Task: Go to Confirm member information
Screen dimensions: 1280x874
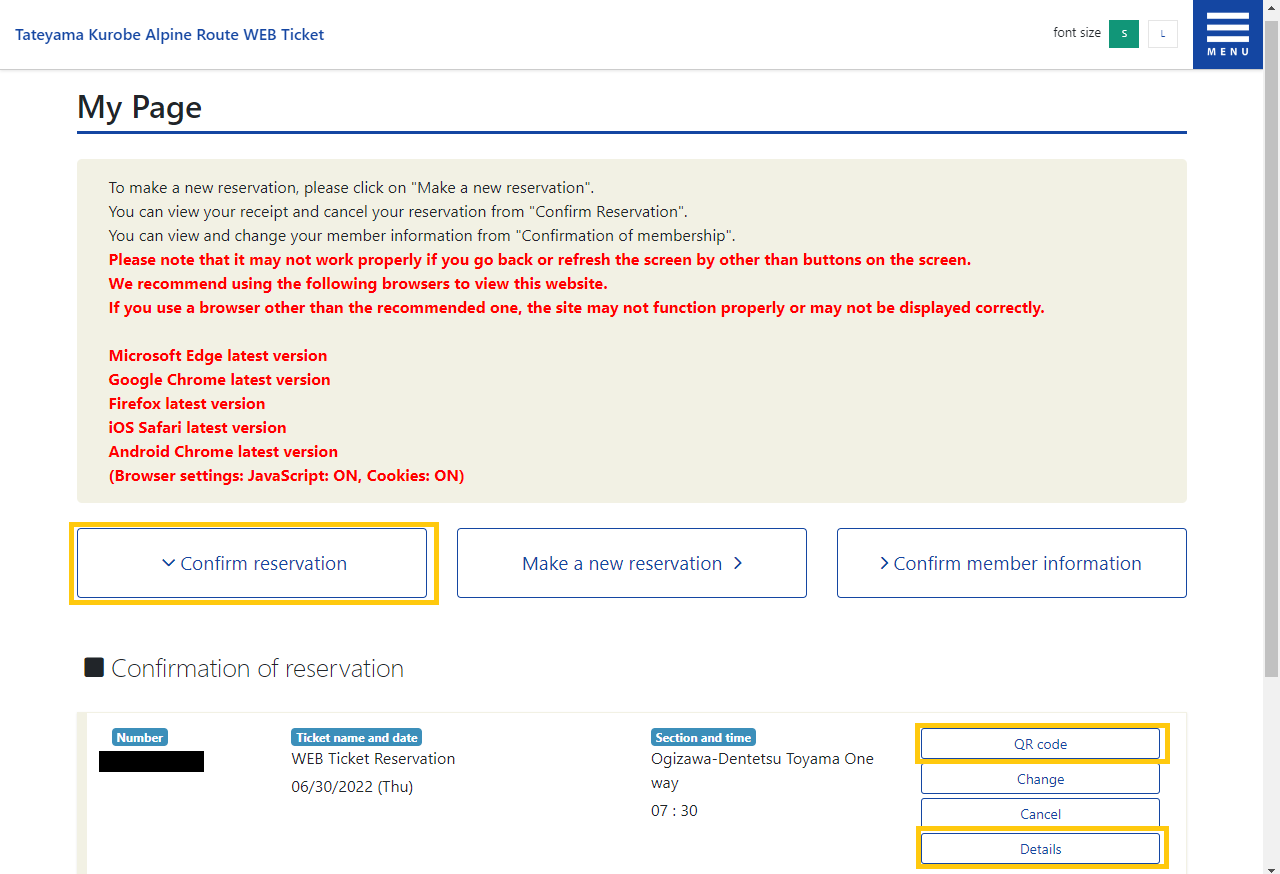Action: 1011,563
